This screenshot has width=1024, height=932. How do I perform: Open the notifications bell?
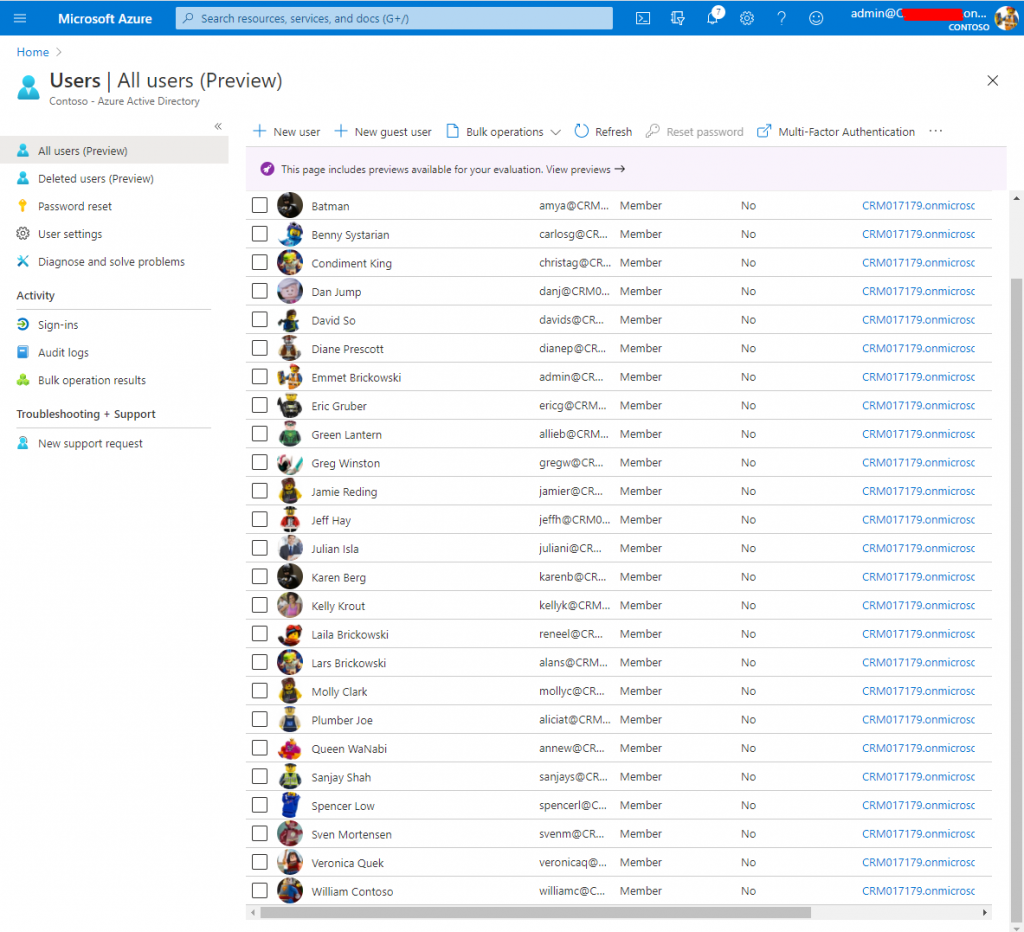pyautogui.click(x=712, y=17)
